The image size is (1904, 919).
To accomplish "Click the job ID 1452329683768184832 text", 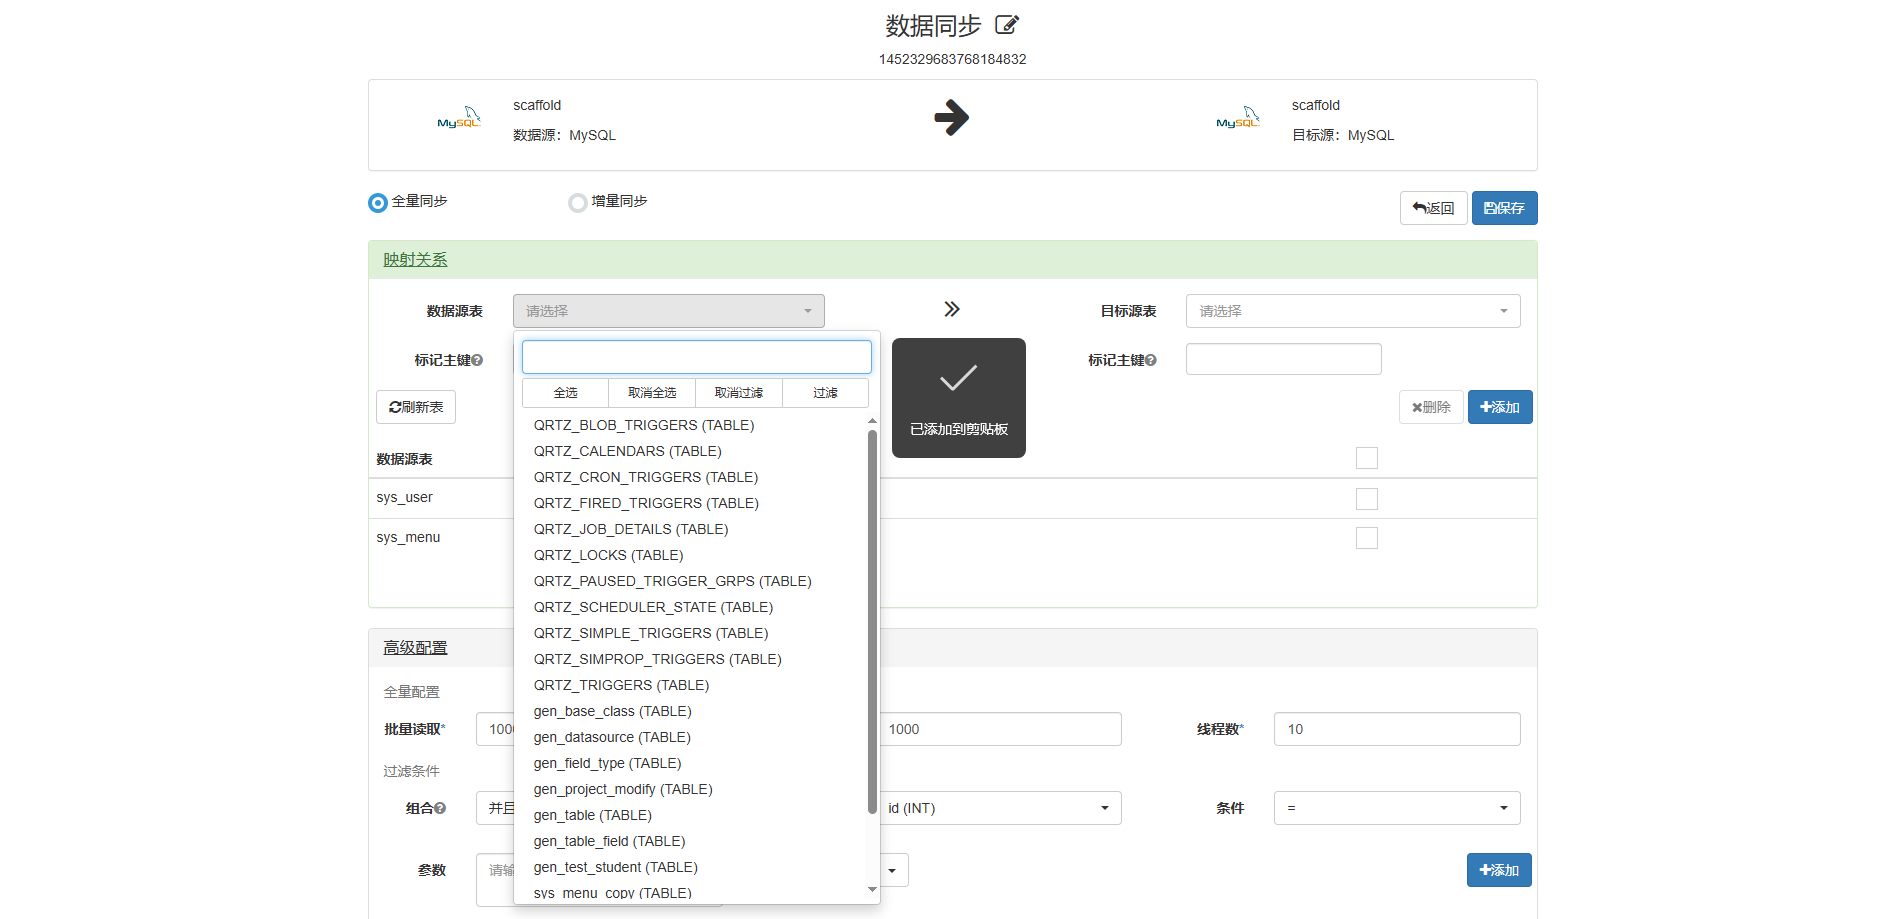I will [952, 59].
